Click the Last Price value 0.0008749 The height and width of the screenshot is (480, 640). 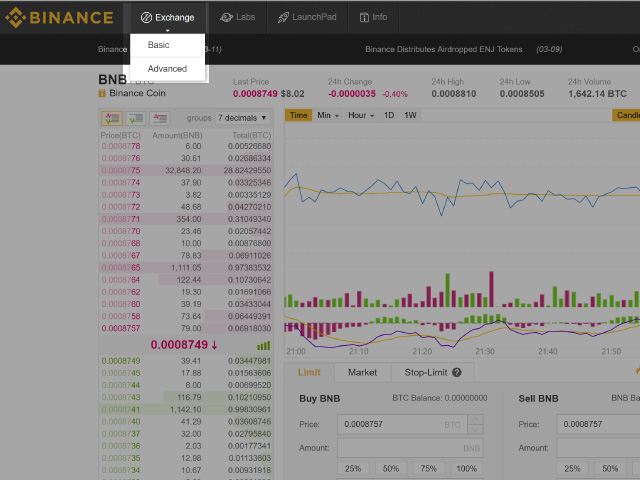pos(255,94)
